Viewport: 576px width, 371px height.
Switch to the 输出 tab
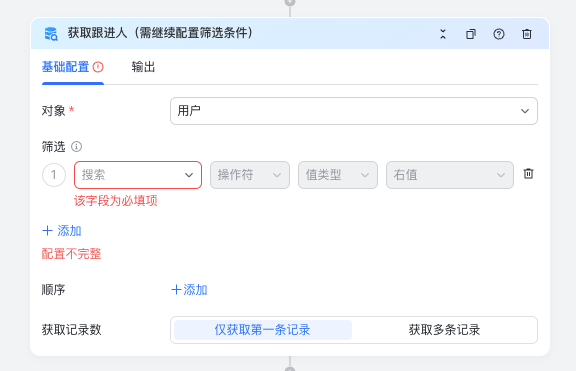pyautogui.click(x=143, y=67)
